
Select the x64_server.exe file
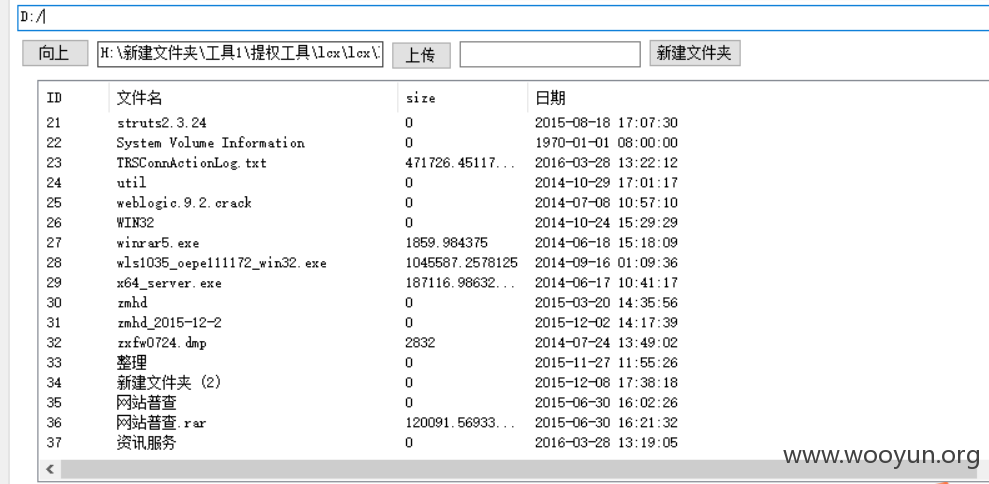pos(169,283)
